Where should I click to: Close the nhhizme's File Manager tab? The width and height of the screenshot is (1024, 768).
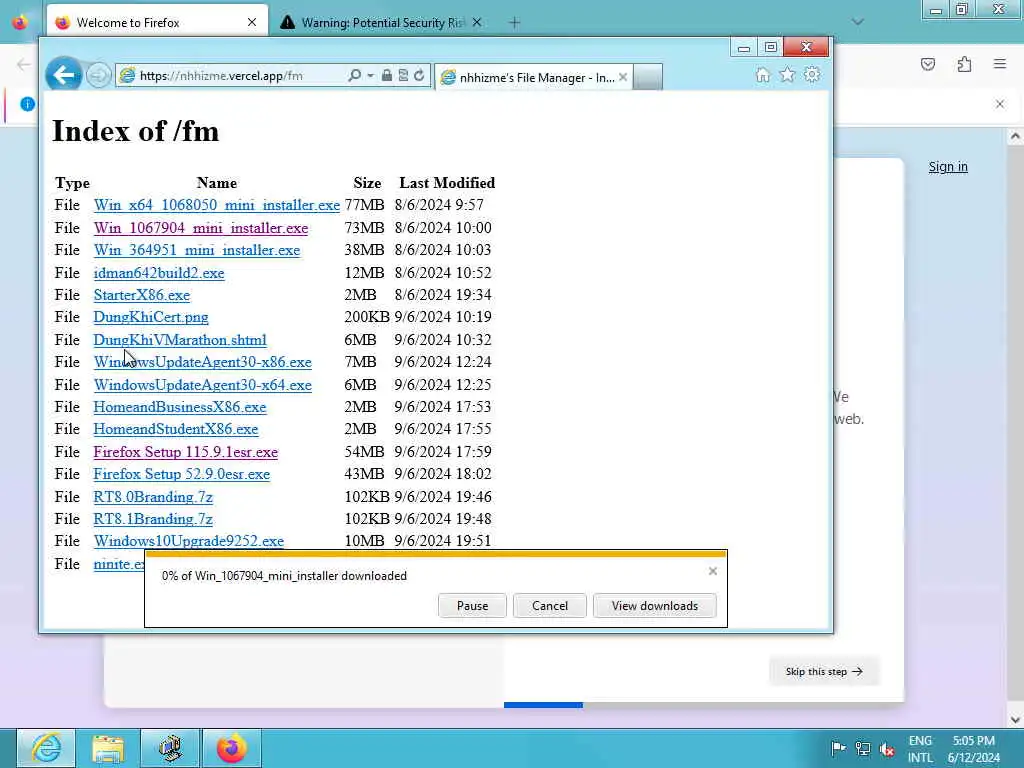point(623,77)
